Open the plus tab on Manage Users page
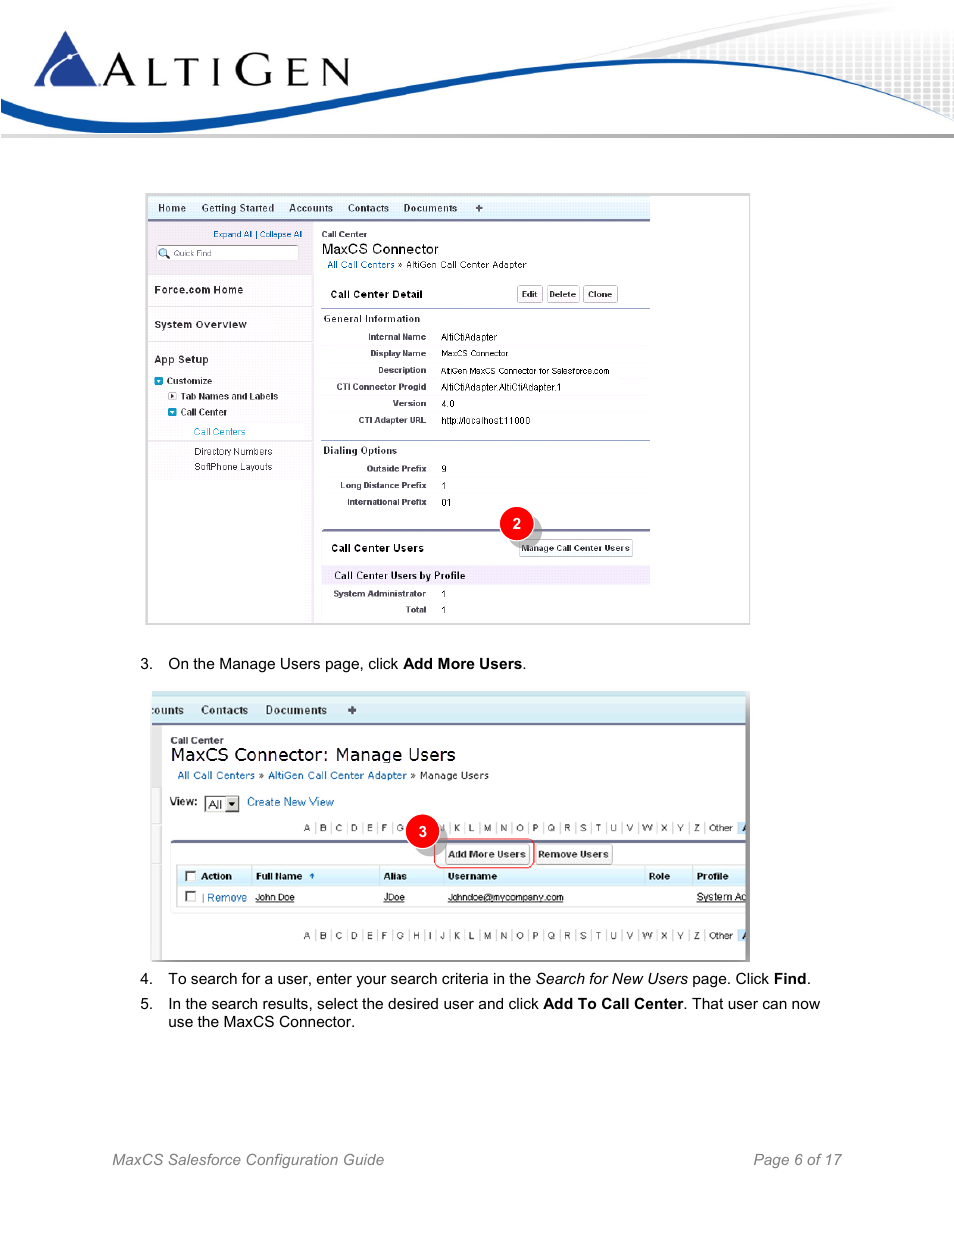954x1235 pixels. click(x=352, y=710)
